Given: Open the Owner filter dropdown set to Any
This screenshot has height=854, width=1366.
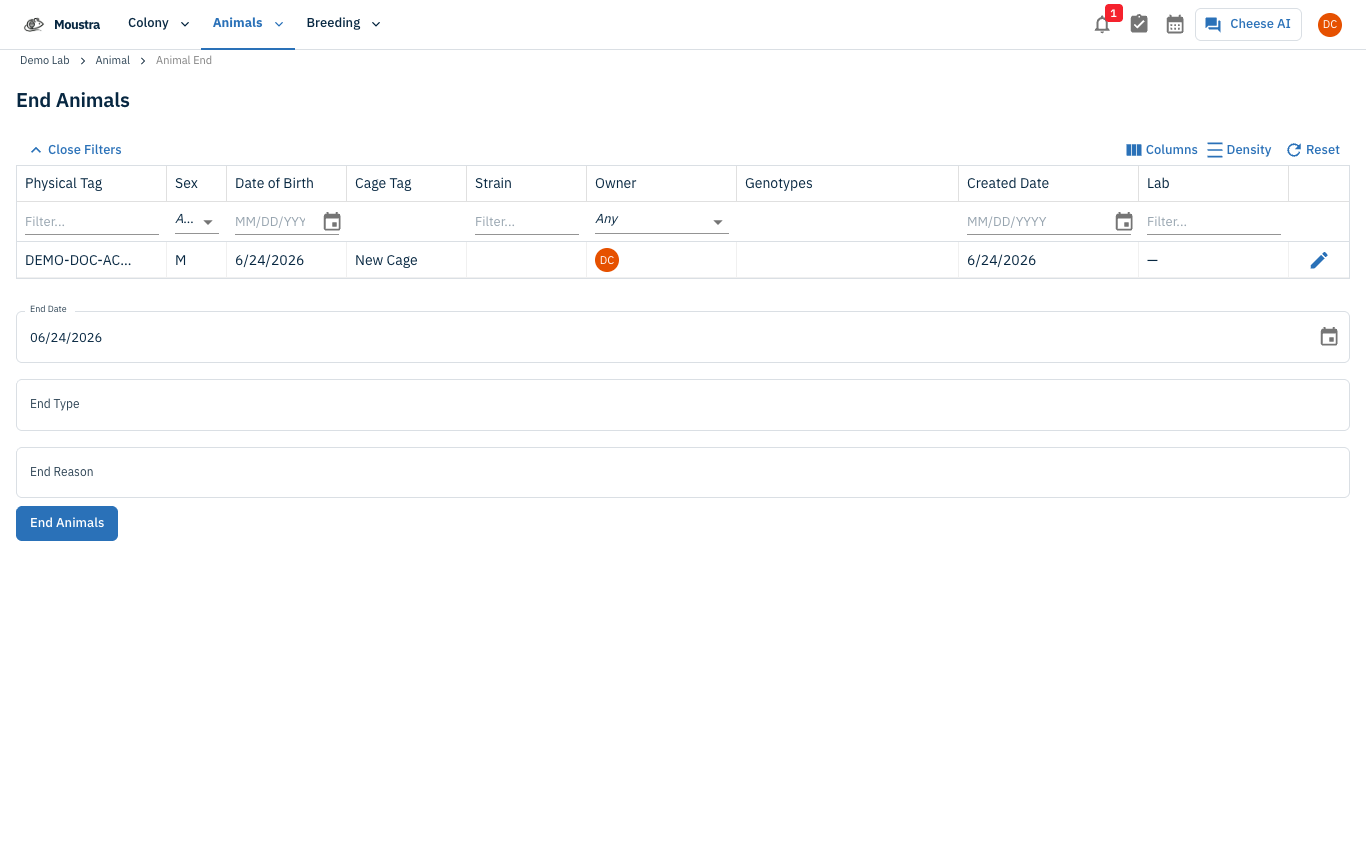Looking at the screenshot, I should pyautogui.click(x=662, y=220).
